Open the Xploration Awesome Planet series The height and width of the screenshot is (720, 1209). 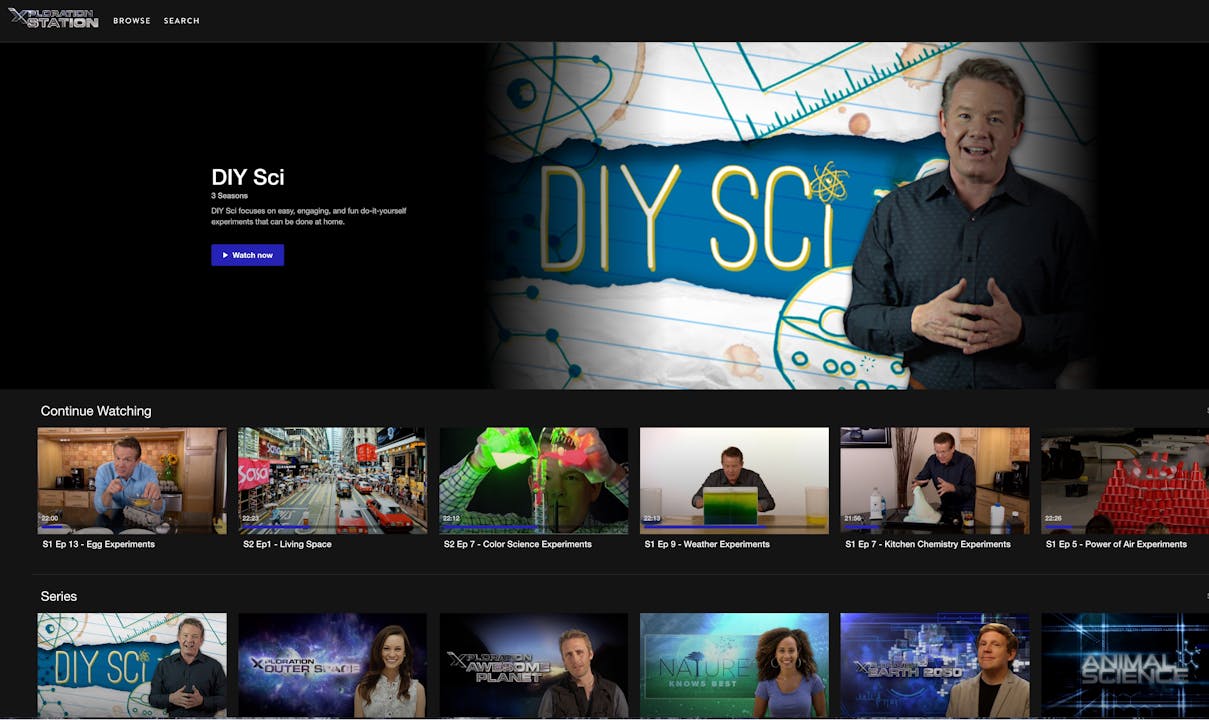point(533,664)
